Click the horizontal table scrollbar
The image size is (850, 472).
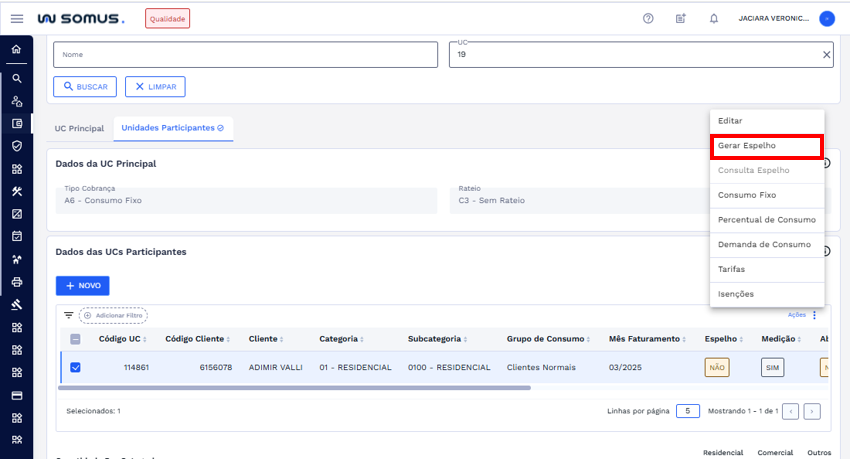300,388
